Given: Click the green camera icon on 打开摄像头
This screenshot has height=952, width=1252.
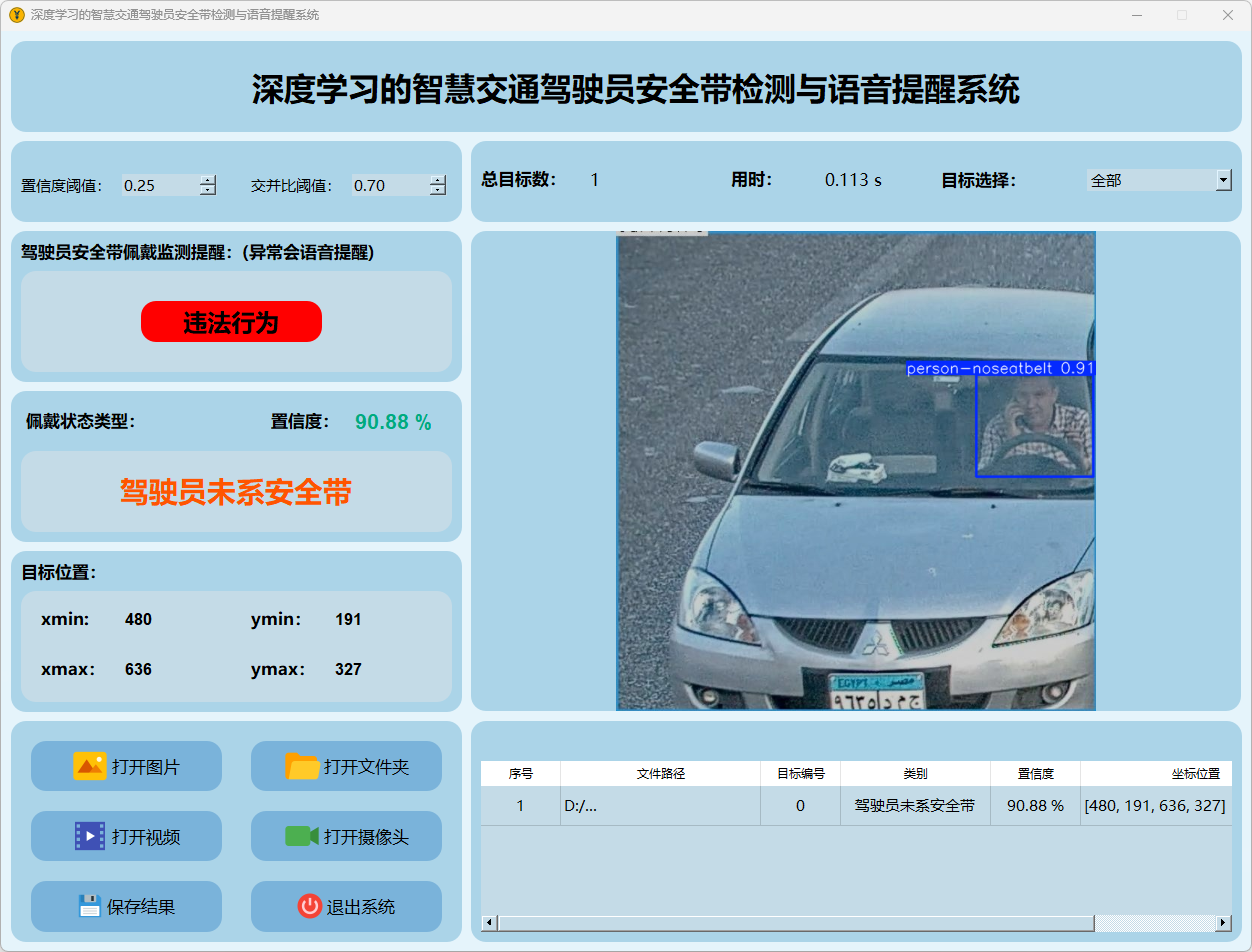Looking at the screenshot, I should [x=301, y=836].
